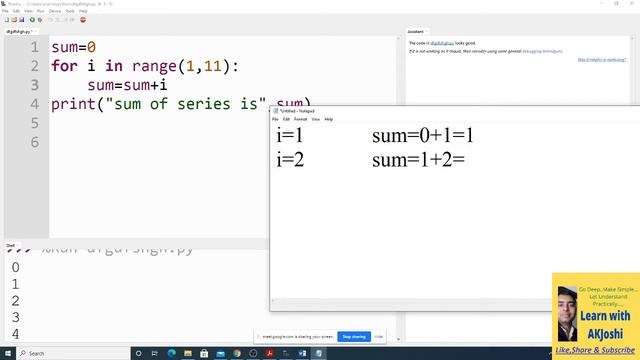The height and width of the screenshot is (360, 640).
Task: Open Microsoft Edge from taskbar
Action: coord(171,353)
